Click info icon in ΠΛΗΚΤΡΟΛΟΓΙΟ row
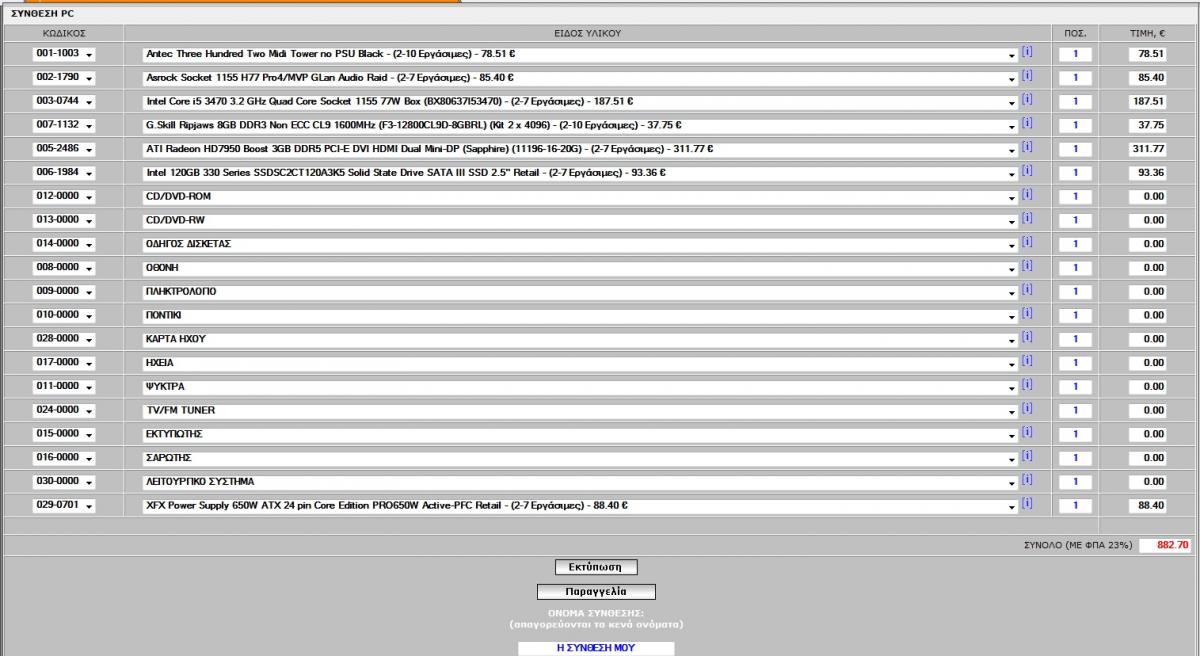This screenshot has height=656, width=1200. click(1027, 290)
